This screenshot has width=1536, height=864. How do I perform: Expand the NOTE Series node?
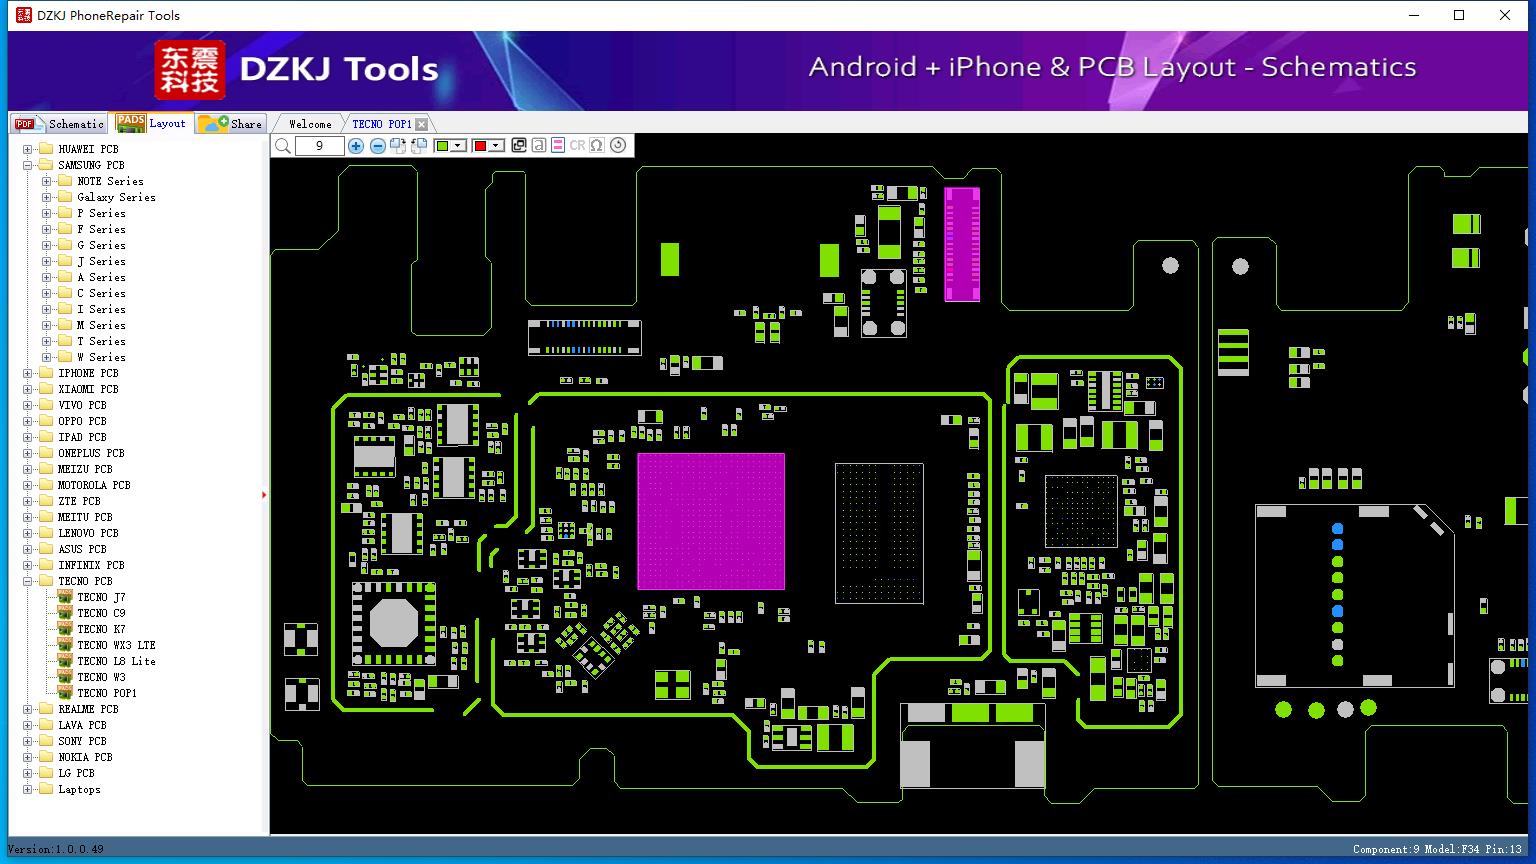click(x=46, y=181)
